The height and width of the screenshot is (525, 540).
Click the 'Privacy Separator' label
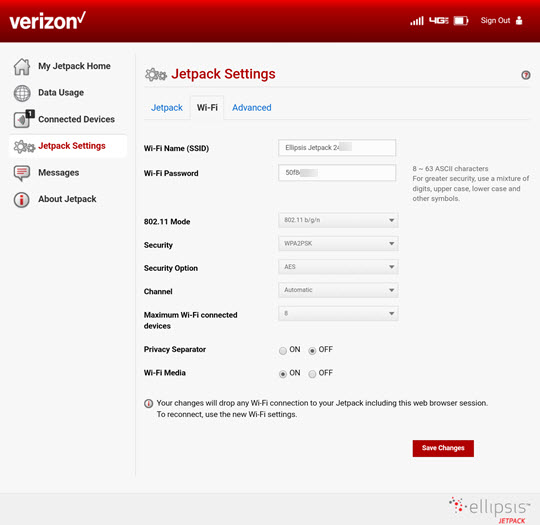[x=175, y=350]
